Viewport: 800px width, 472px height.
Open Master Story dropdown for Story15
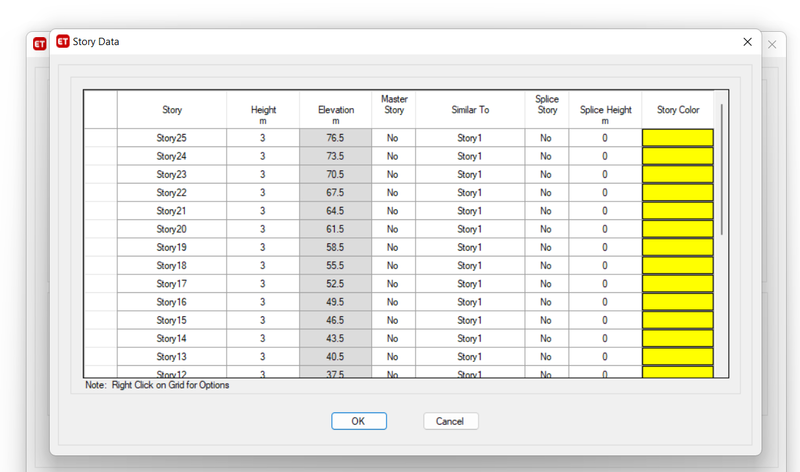point(393,320)
